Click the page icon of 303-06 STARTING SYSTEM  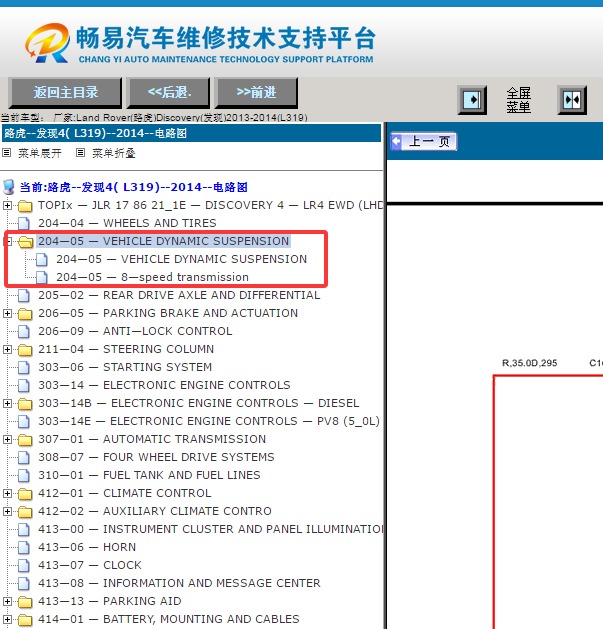pos(24,367)
